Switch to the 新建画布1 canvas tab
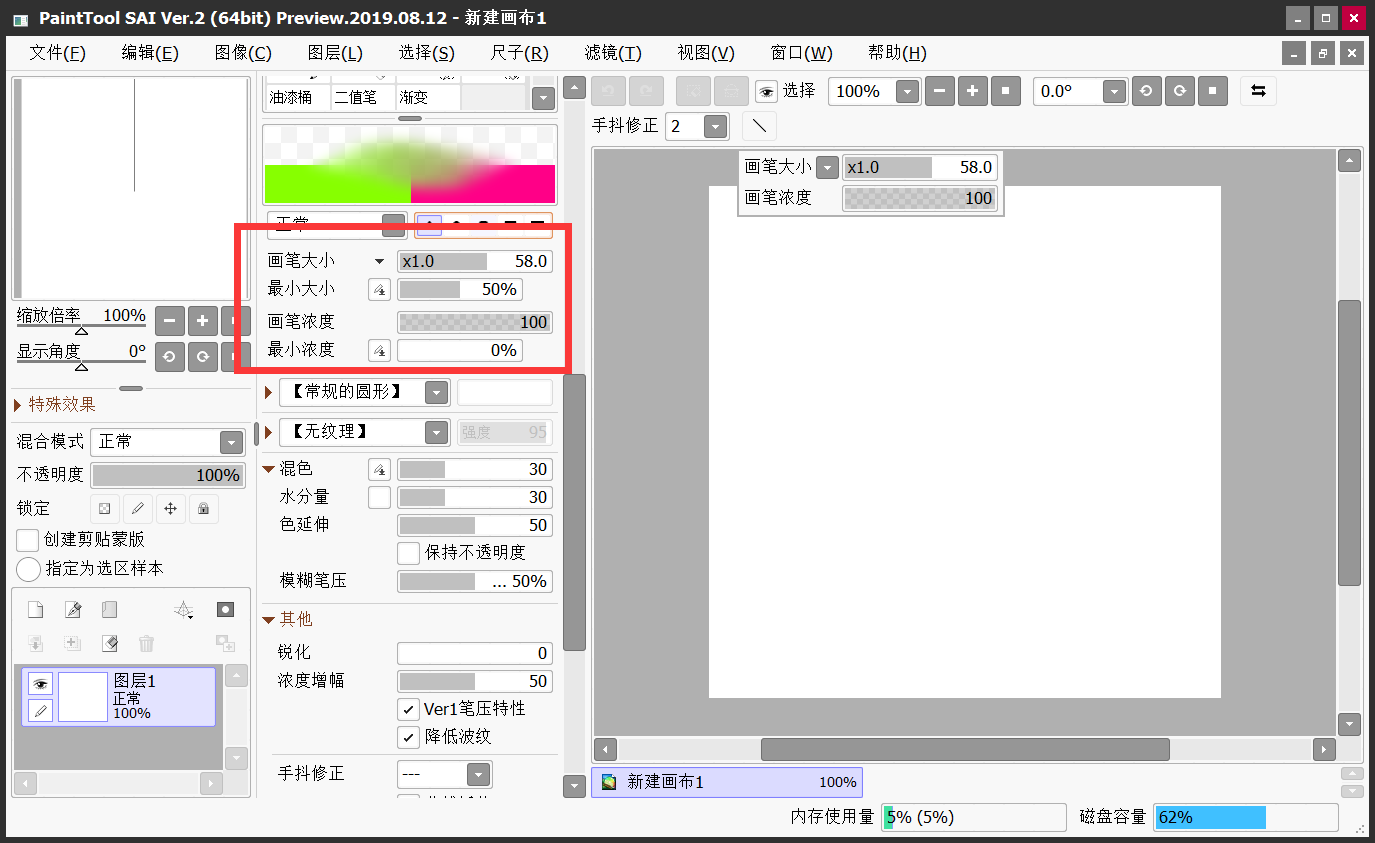This screenshot has height=843, width=1375. (x=727, y=782)
